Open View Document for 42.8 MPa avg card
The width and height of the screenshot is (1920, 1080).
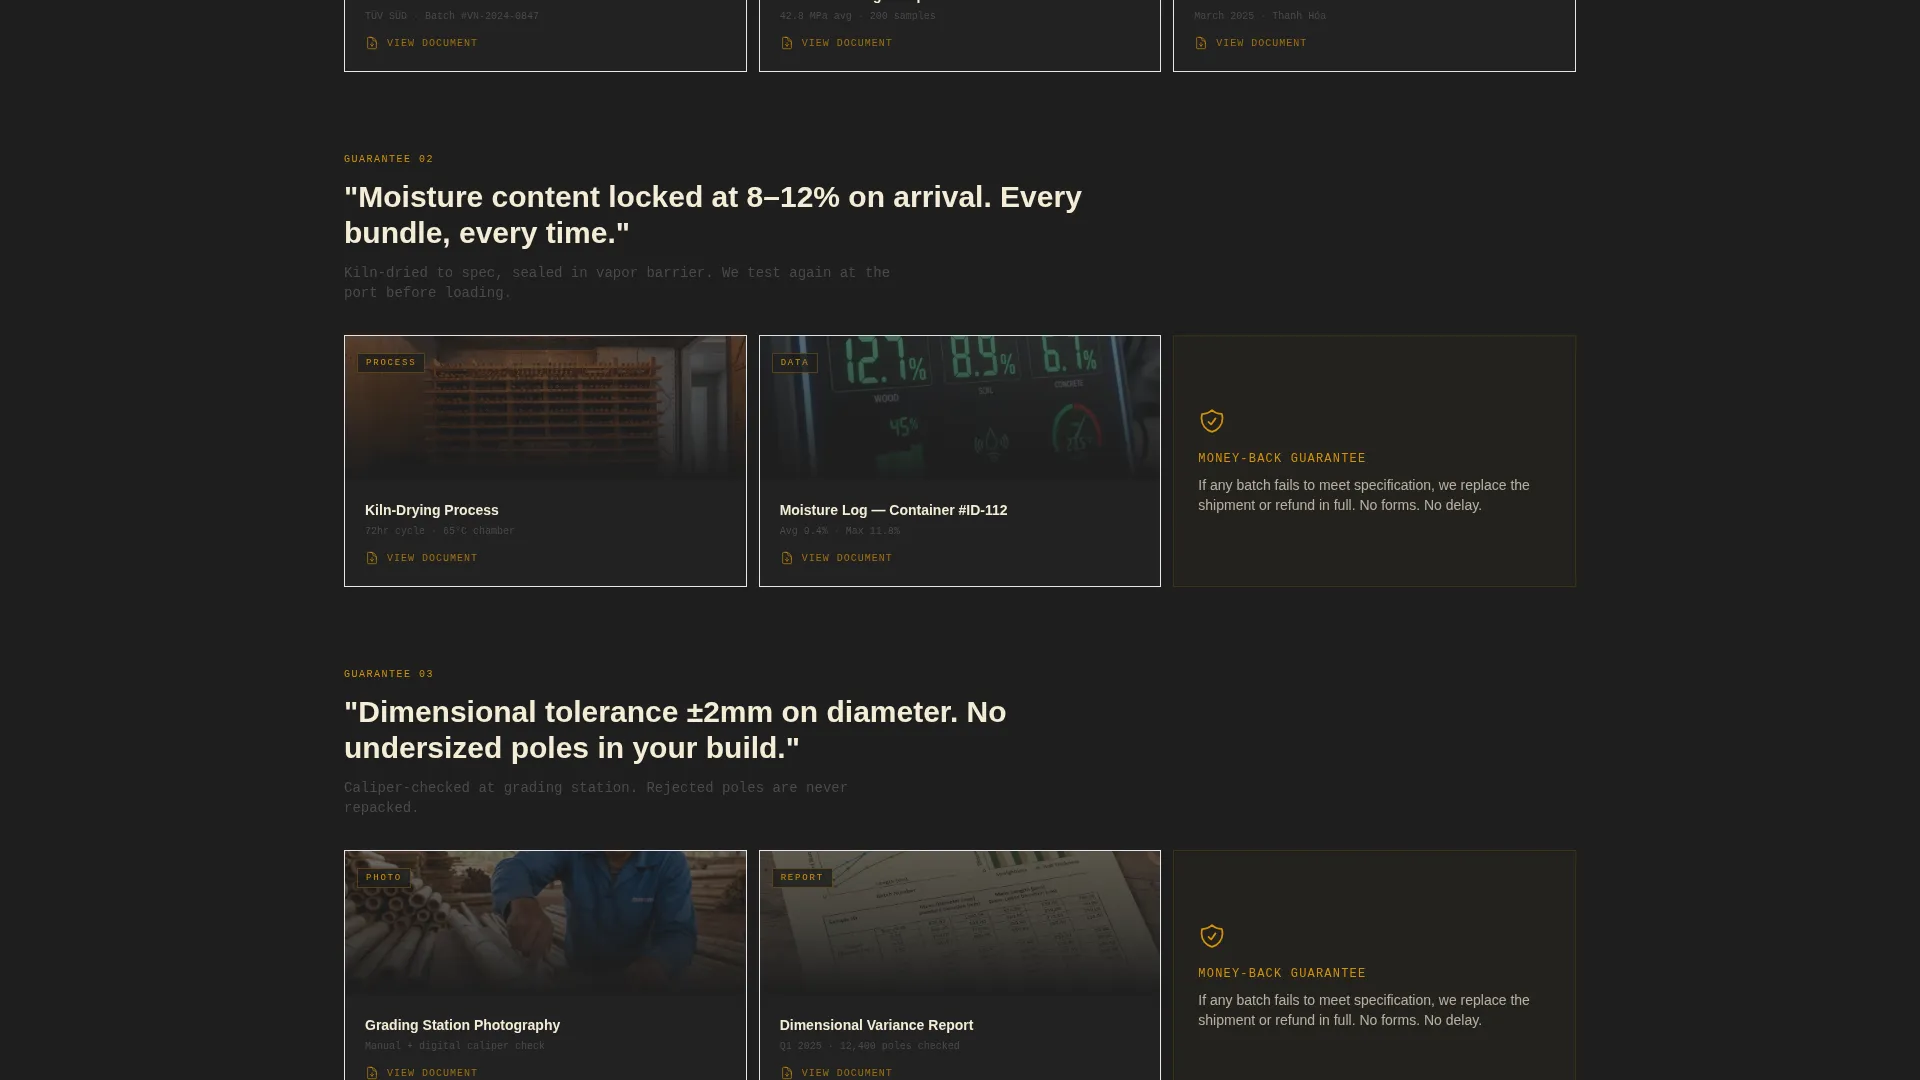(x=836, y=43)
